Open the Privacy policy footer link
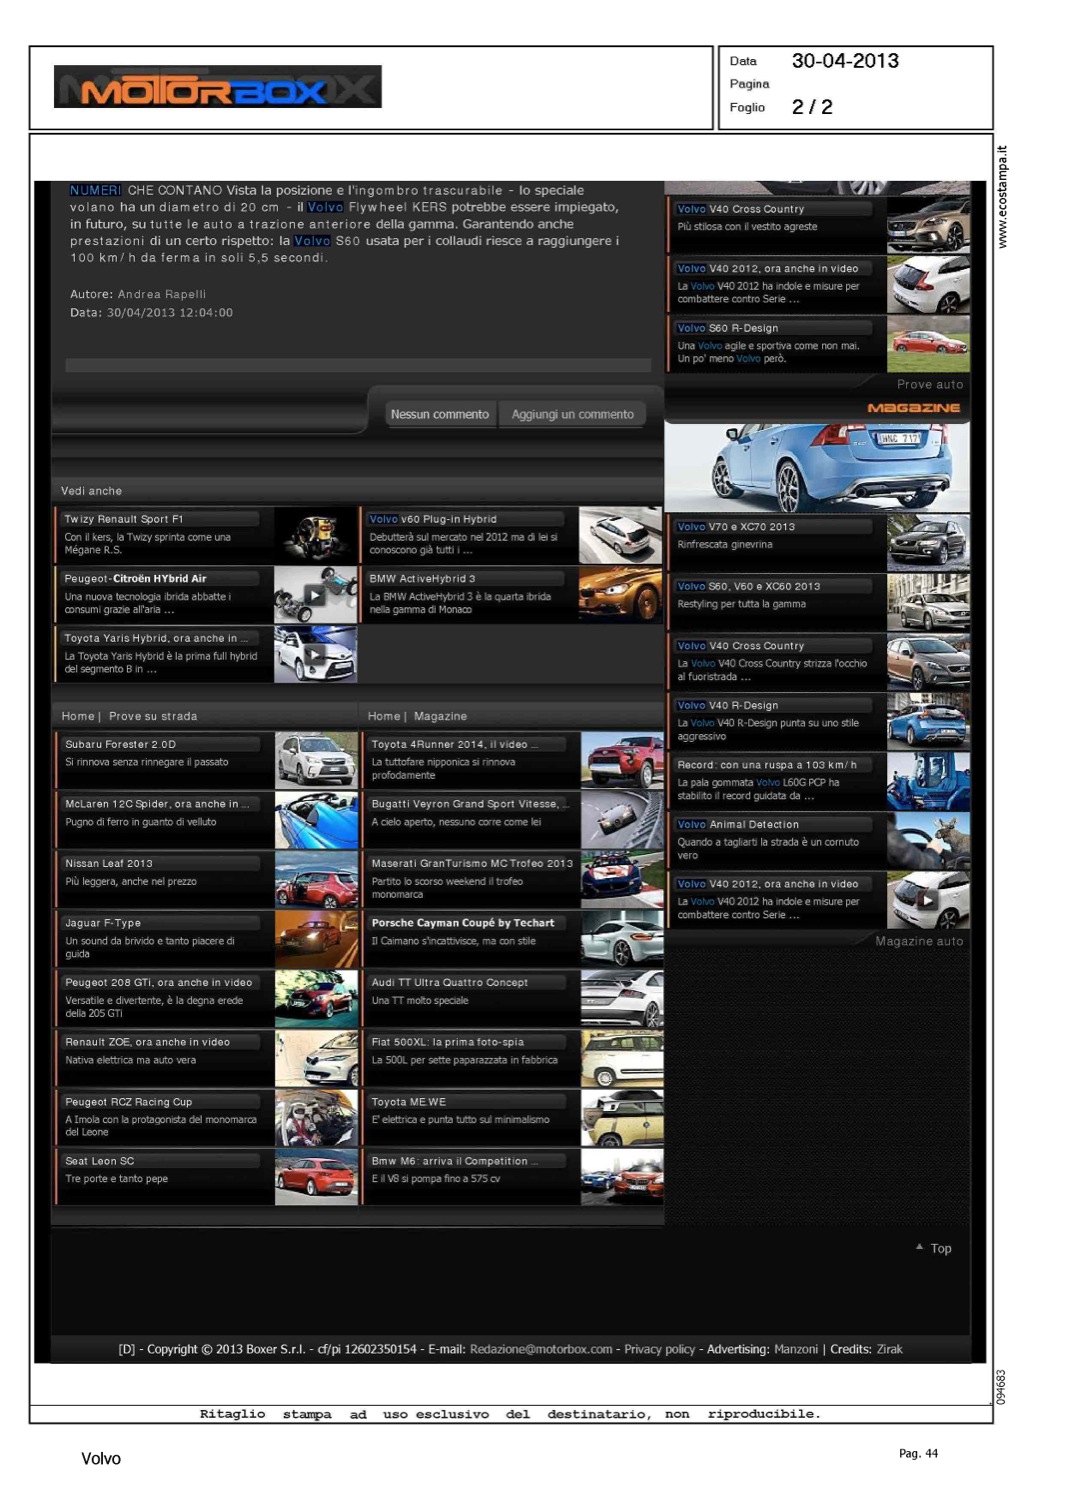The width and height of the screenshot is (1069, 1500). click(659, 1349)
